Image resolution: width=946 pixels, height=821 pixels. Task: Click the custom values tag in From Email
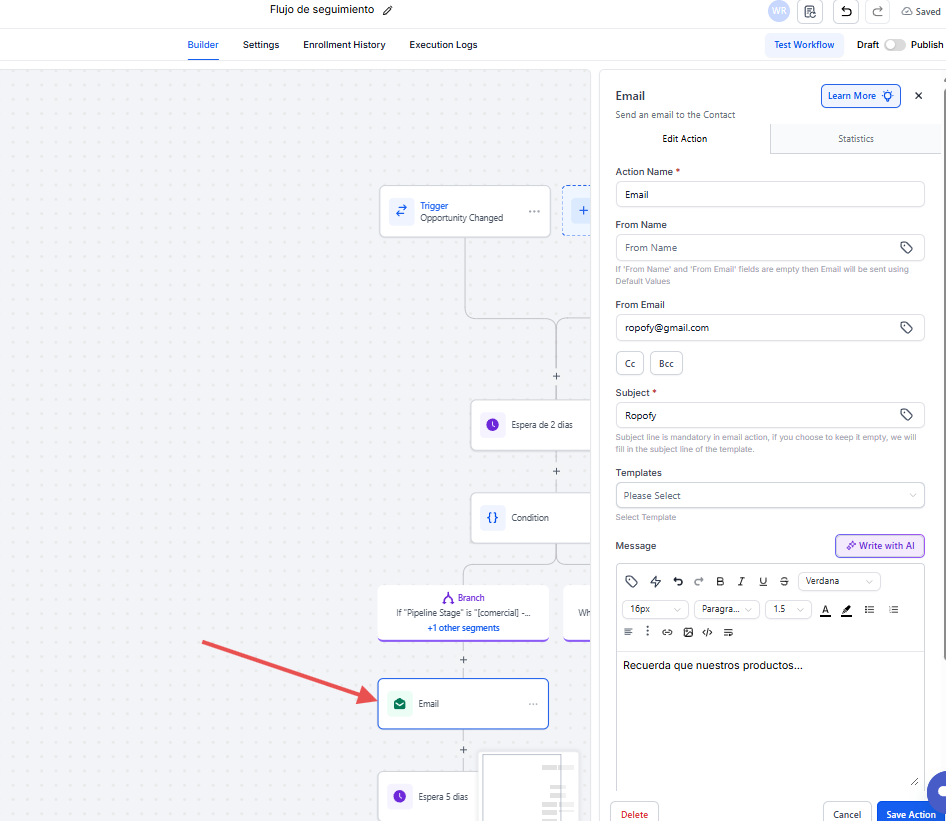click(x=906, y=328)
